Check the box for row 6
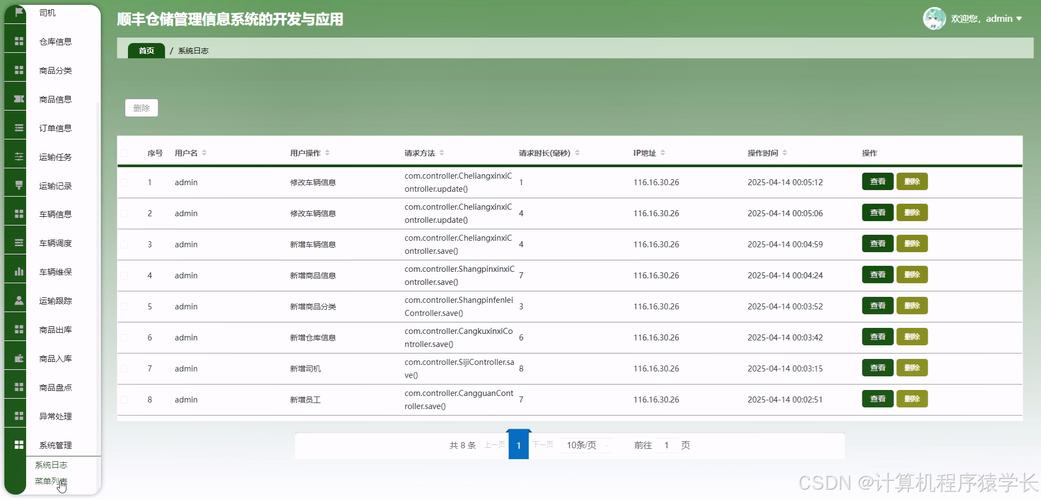The height and width of the screenshot is (500, 1041). [124, 337]
